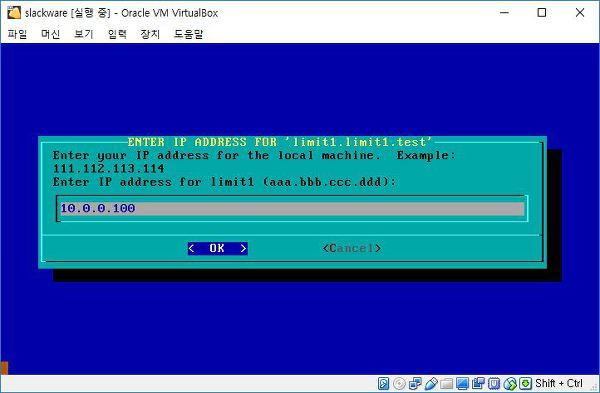This screenshot has height=393, width=600.
Task: Close the VirtualBox window
Action: click(580, 13)
